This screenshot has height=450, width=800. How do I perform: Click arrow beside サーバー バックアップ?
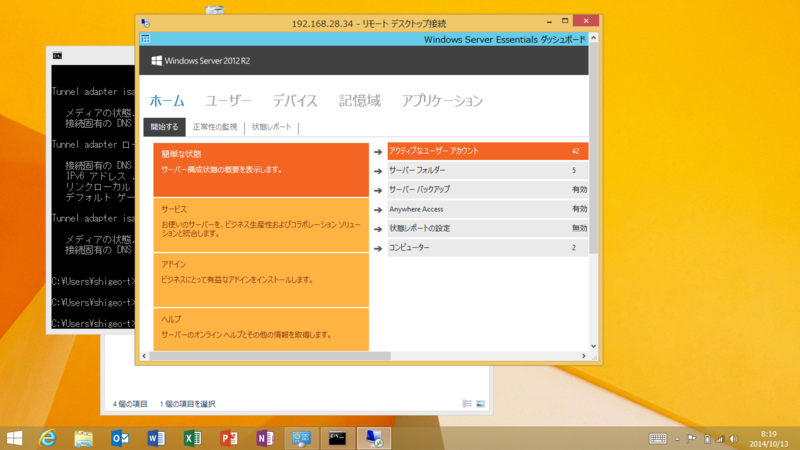coord(378,190)
